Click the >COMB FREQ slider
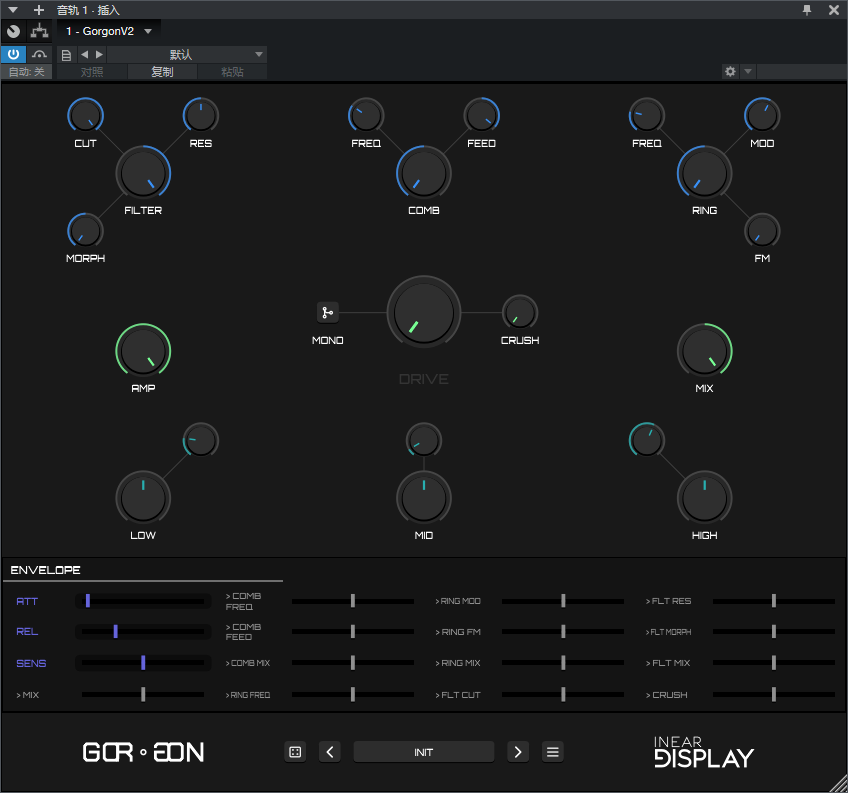Viewport: 848px width, 793px height. pyautogui.click(x=353, y=600)
